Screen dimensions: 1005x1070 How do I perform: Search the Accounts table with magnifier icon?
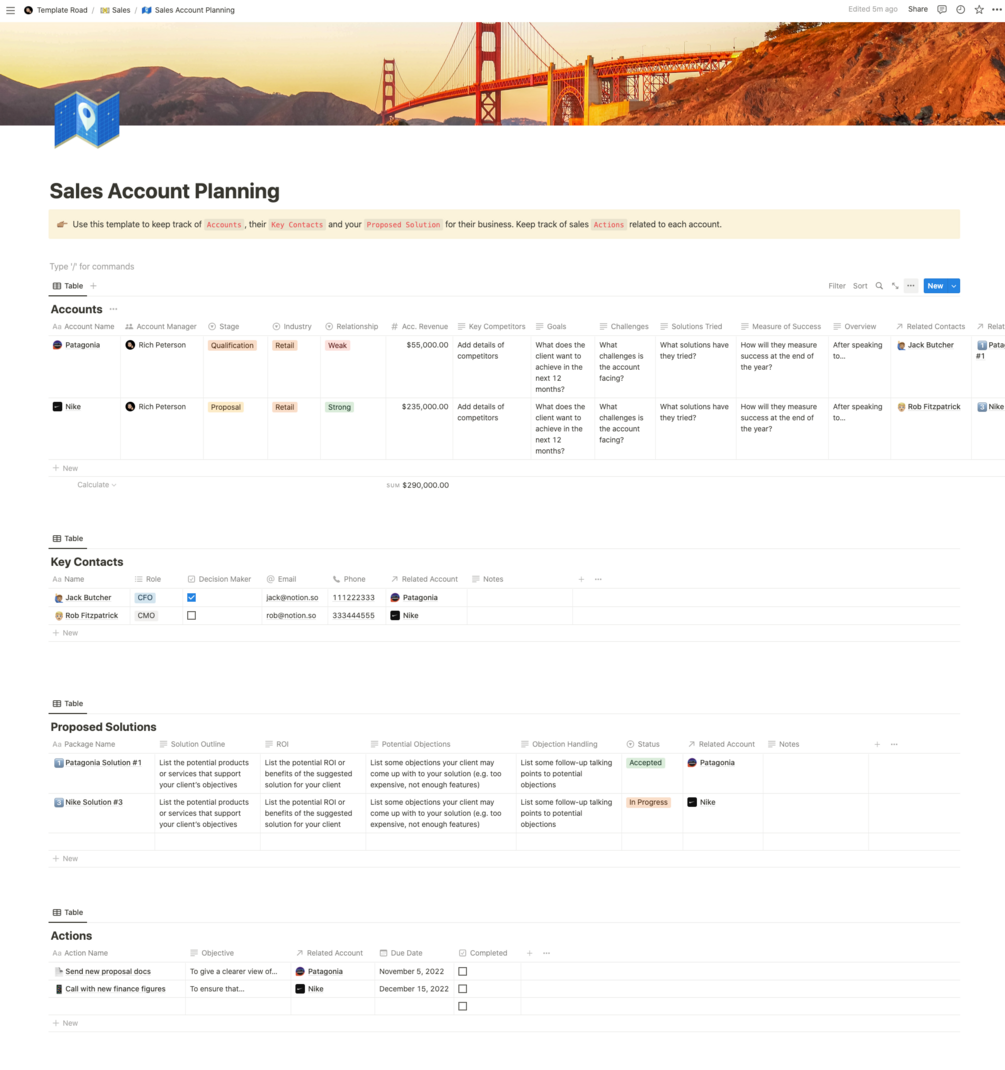click(x=879, y=286)
